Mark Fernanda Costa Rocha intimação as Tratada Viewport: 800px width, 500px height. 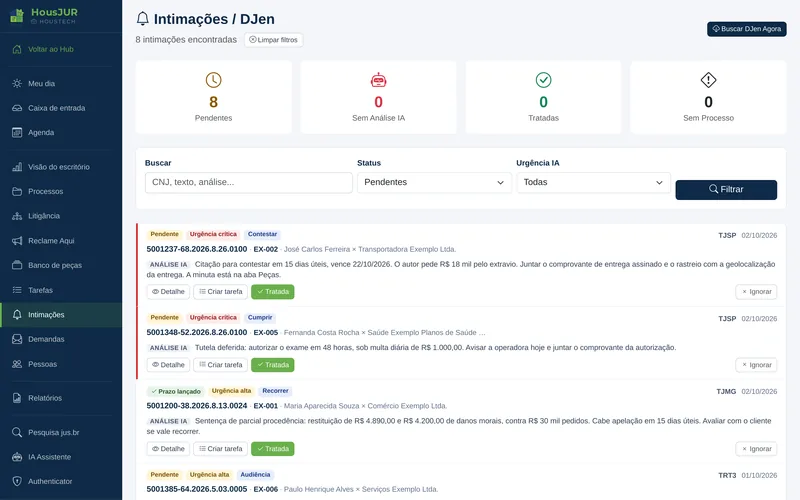click(x=272, y=365)
